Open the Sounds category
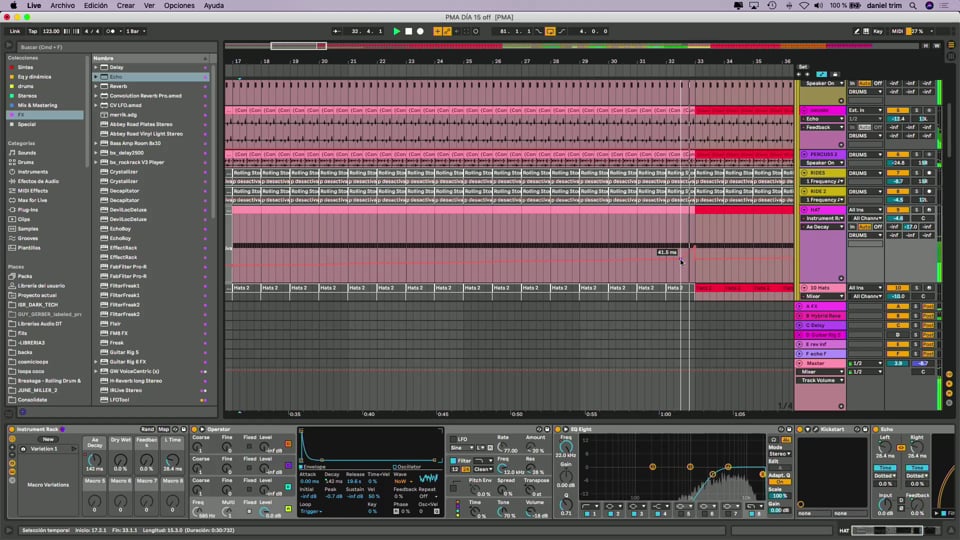 [x=26, y=153]
